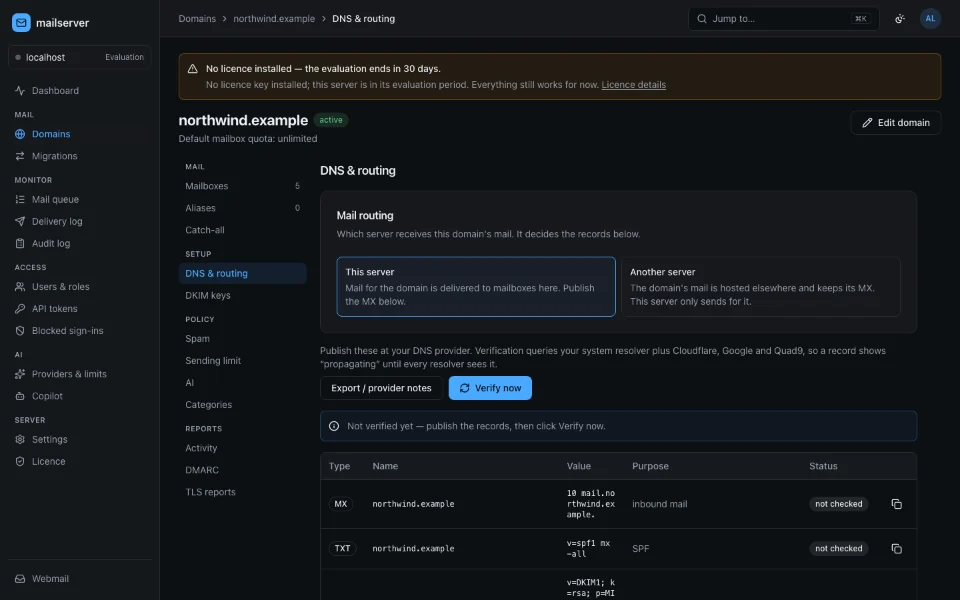Select DNS & routing in setup

pos(242,274)
